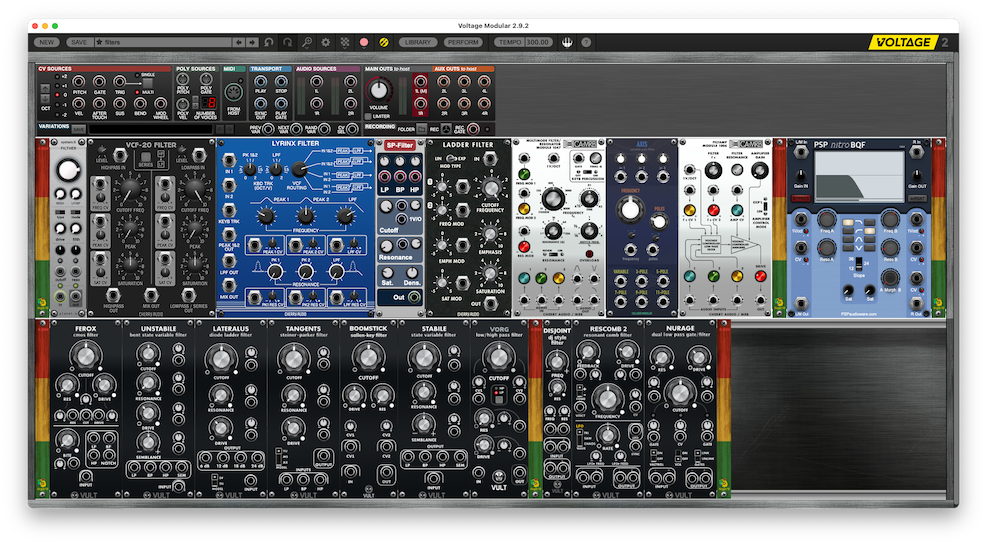Switch to the PERFORM view
The width and height of the screenshot is (987, 545).
463,42
